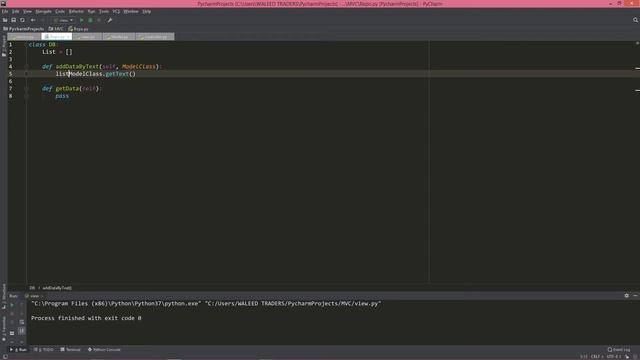Click the Repo.py file breadcrumb
640x360 pixels.
click(78, 29)
